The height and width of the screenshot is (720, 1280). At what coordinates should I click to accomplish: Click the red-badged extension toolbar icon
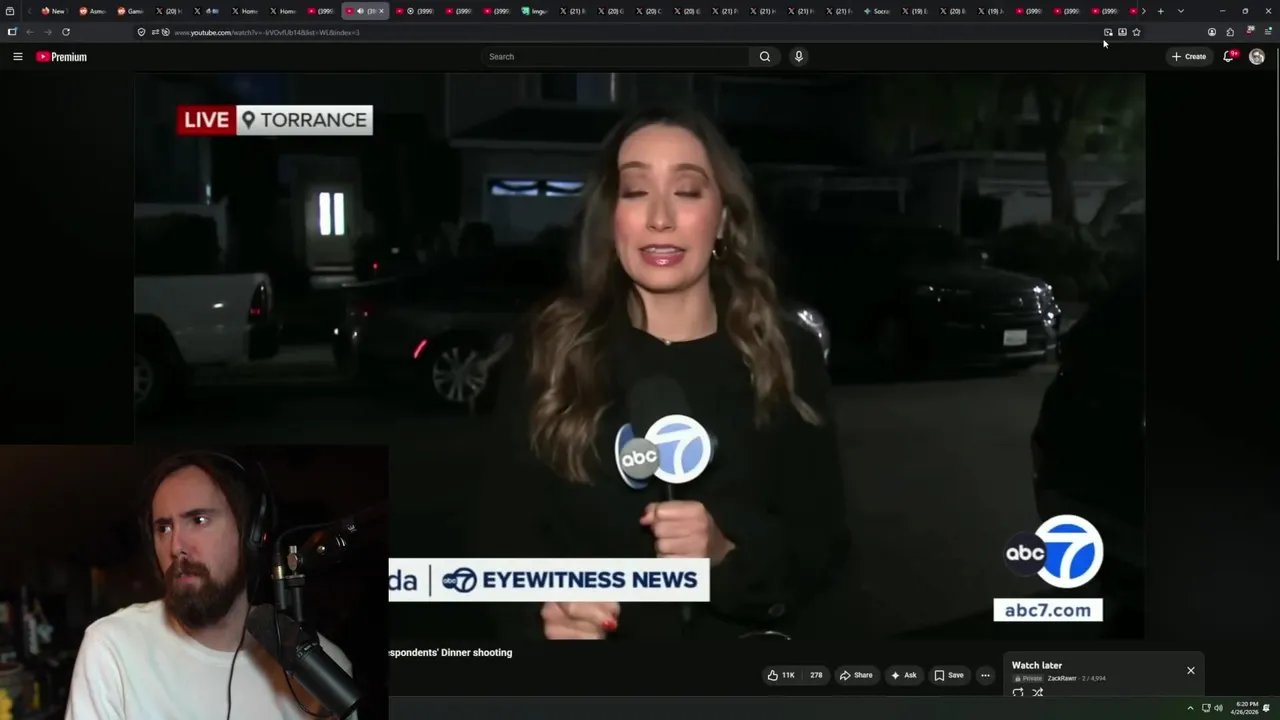tap(1250, 31)
